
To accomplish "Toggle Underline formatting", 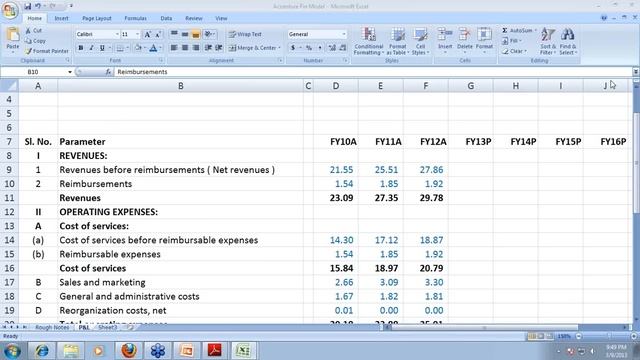I will coord(102,48).
